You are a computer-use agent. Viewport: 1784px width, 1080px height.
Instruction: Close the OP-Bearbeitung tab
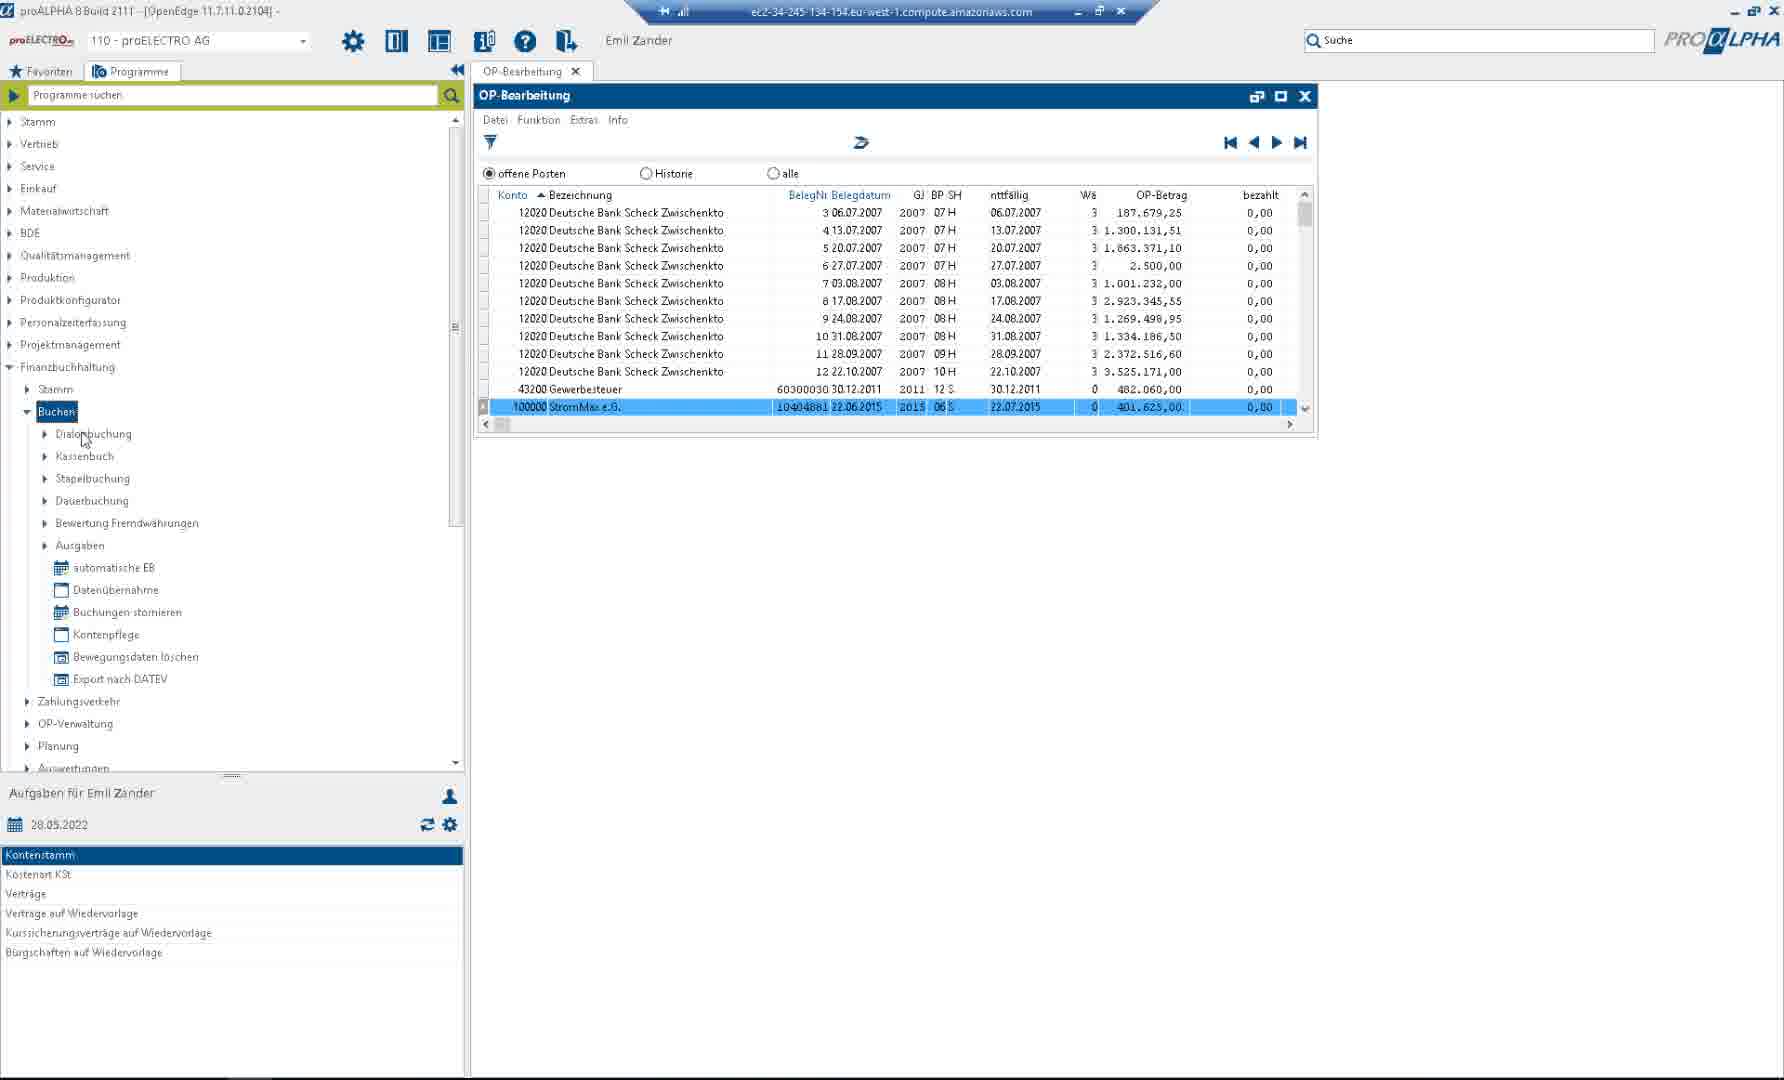(575, 71)
